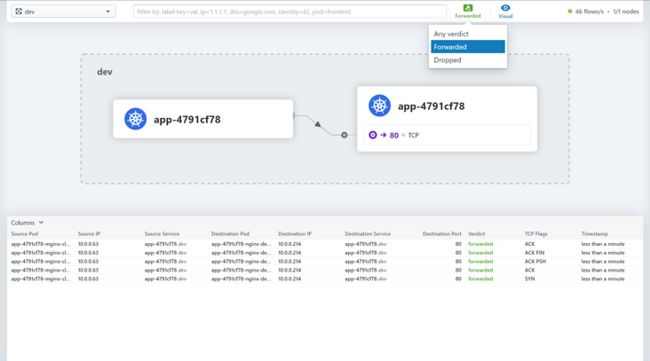Focus the flow filter input field
This screenshot has width=650, height=361.
290,12
